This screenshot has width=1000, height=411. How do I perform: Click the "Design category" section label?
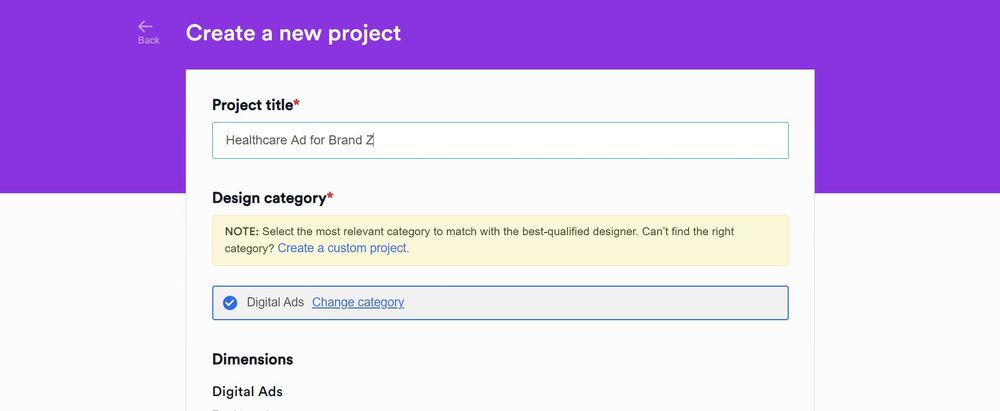coord(269,198)
